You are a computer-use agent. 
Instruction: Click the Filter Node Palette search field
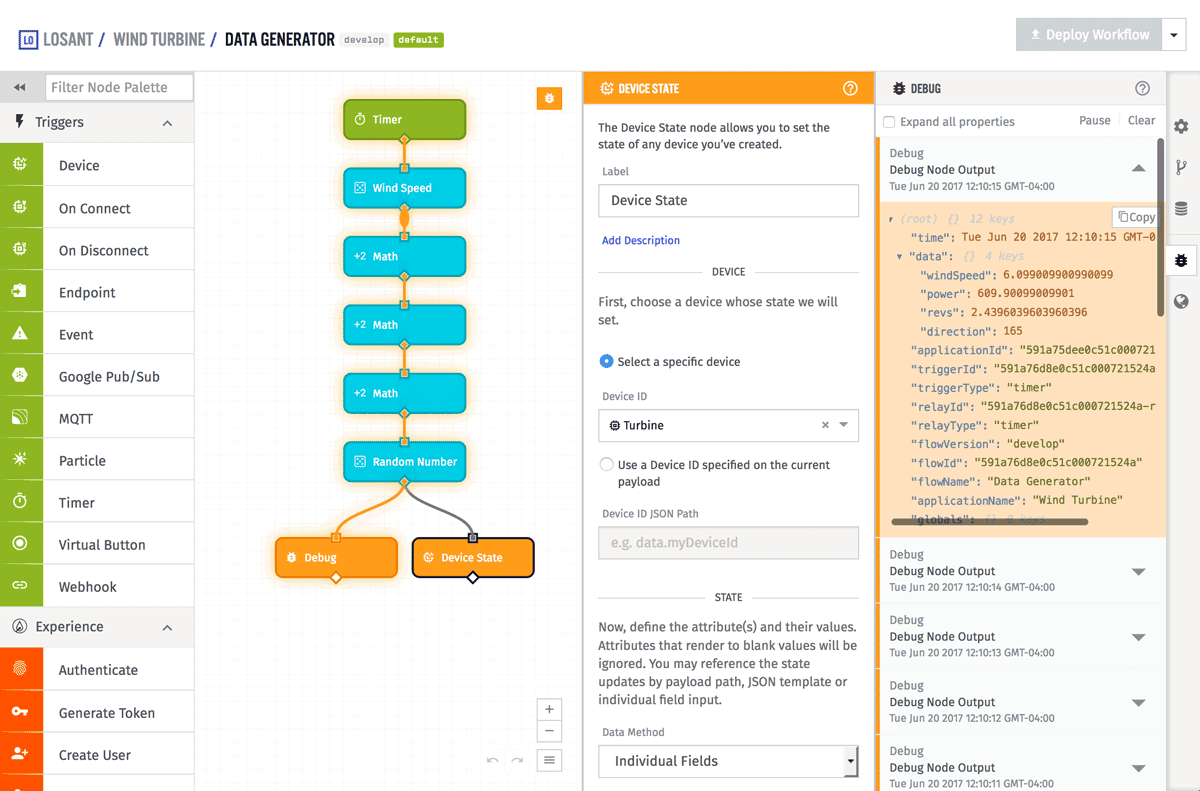click(119, 87)
